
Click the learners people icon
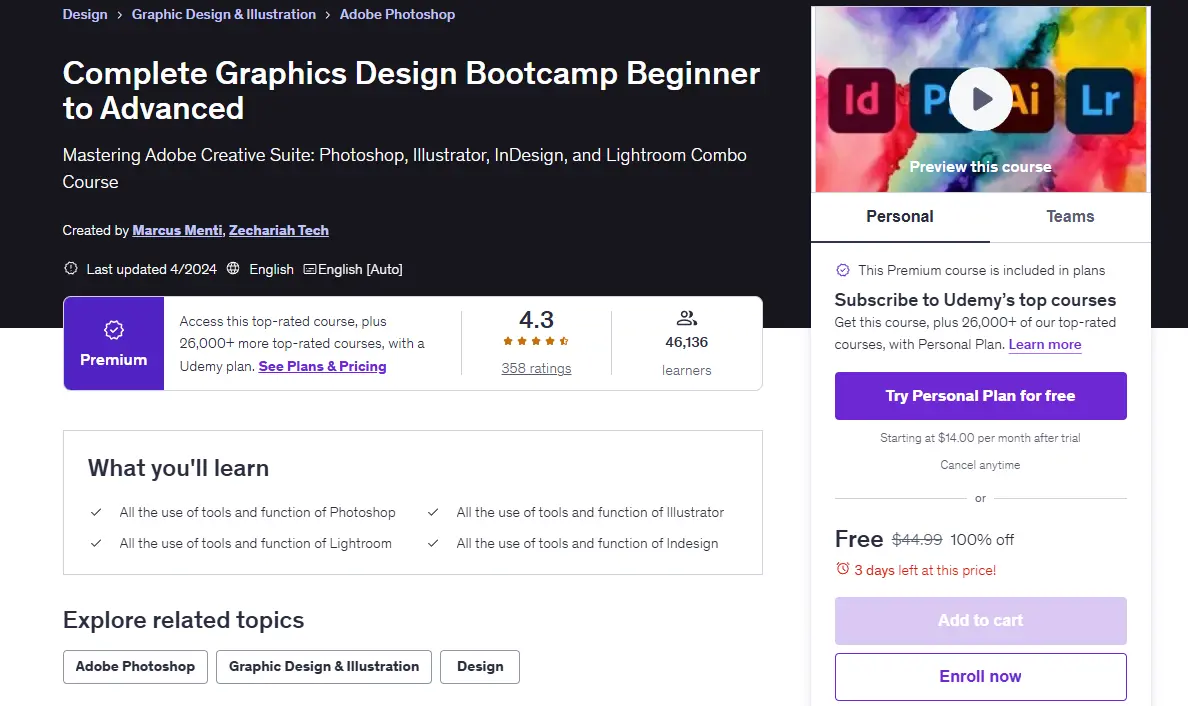(x=686, y=318)
